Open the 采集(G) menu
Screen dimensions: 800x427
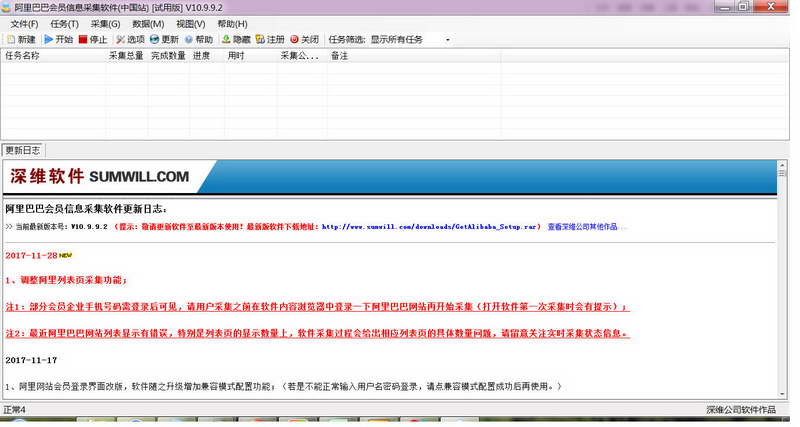pos(105,24)
